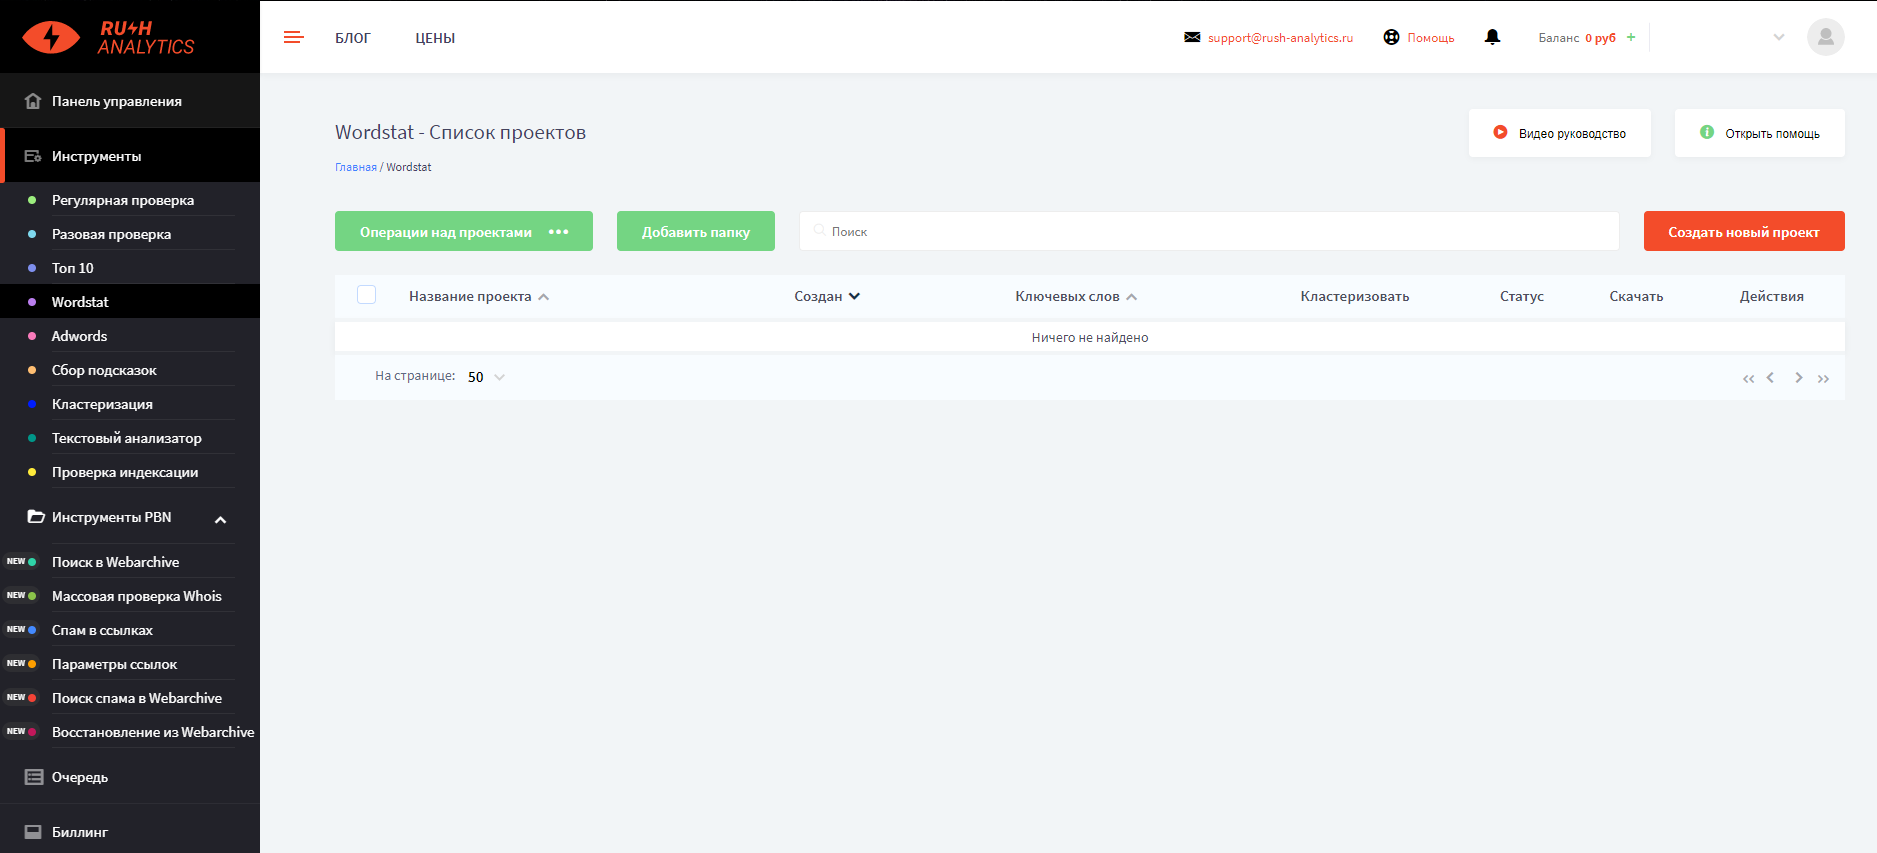
Task: Sort by Создан column arrow
Action: click(x=855, y=296)
